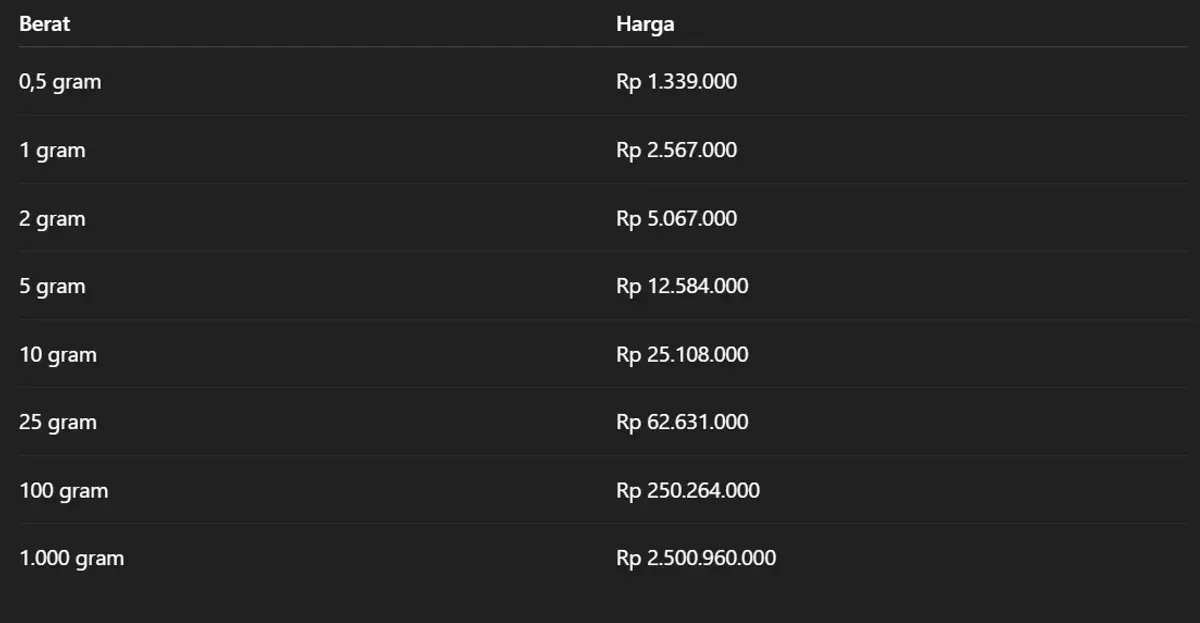This screenshot has height=623, width=1200.
Task: Select the 2 gram weight cell
Action: point(52,218)
